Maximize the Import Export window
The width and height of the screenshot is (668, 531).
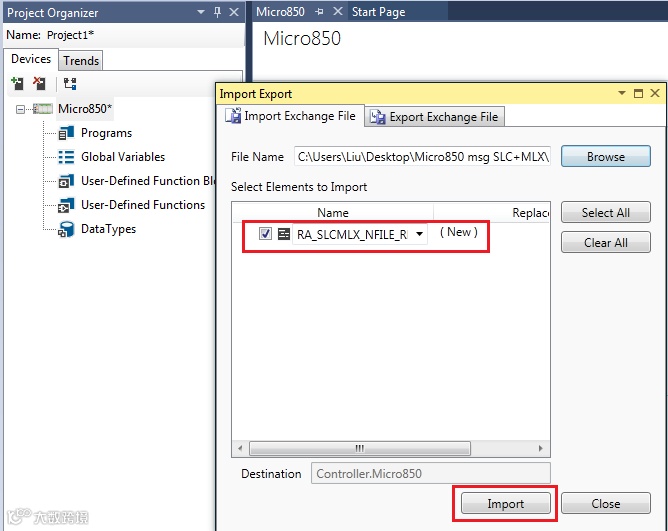638,93
